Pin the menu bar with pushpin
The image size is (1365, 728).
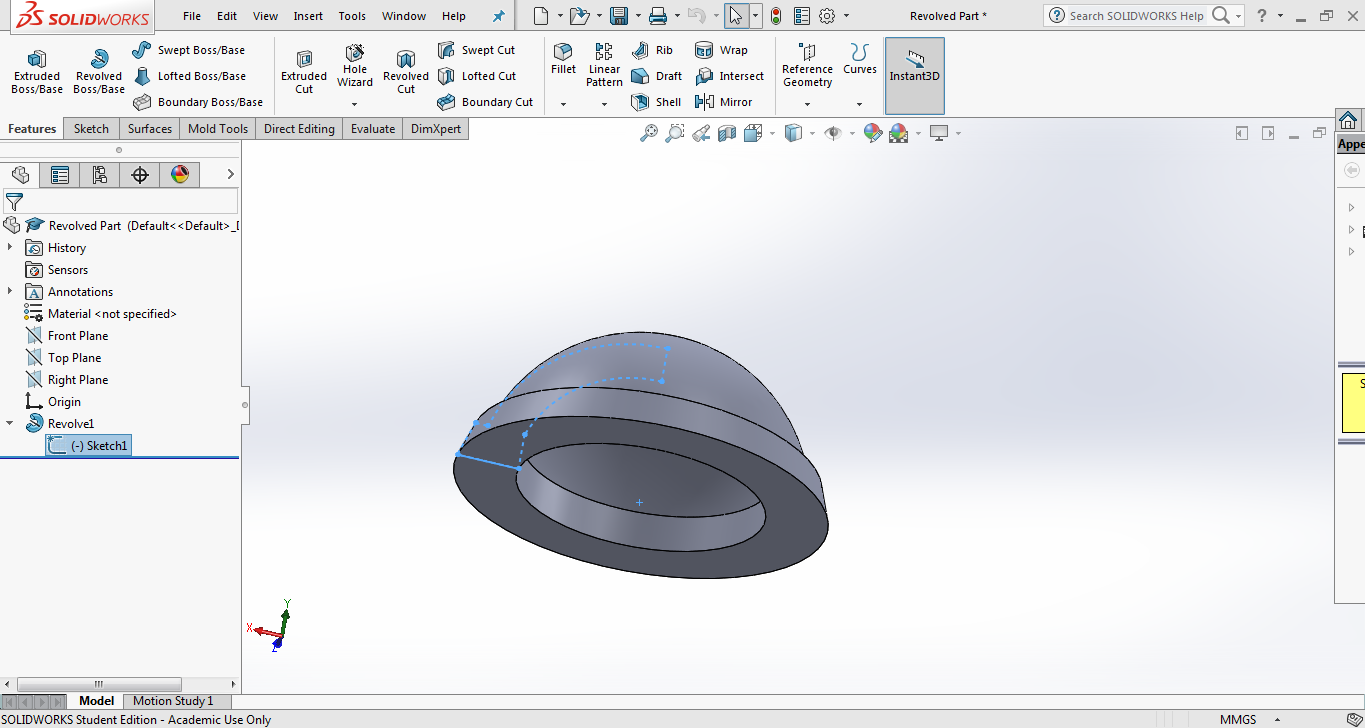[x=499, y=16]
